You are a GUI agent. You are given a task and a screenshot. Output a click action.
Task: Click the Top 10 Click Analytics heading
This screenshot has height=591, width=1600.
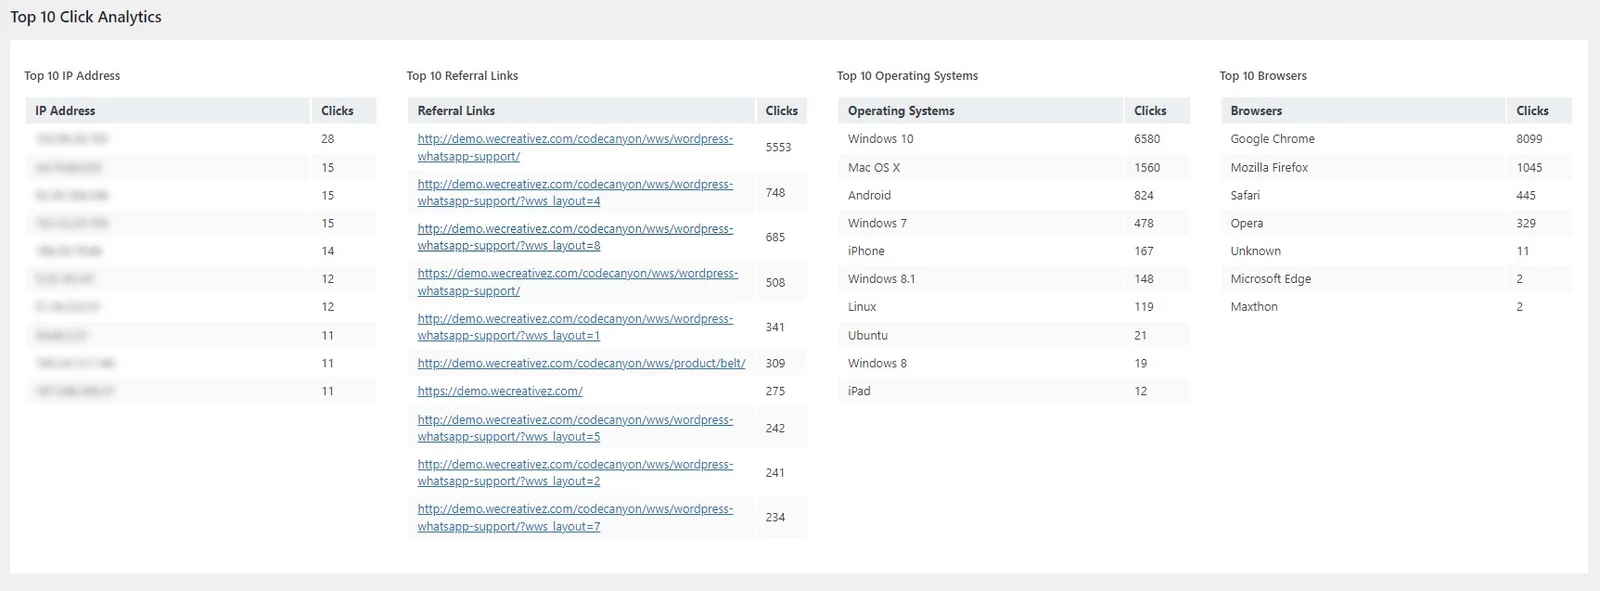pos(86,17)
